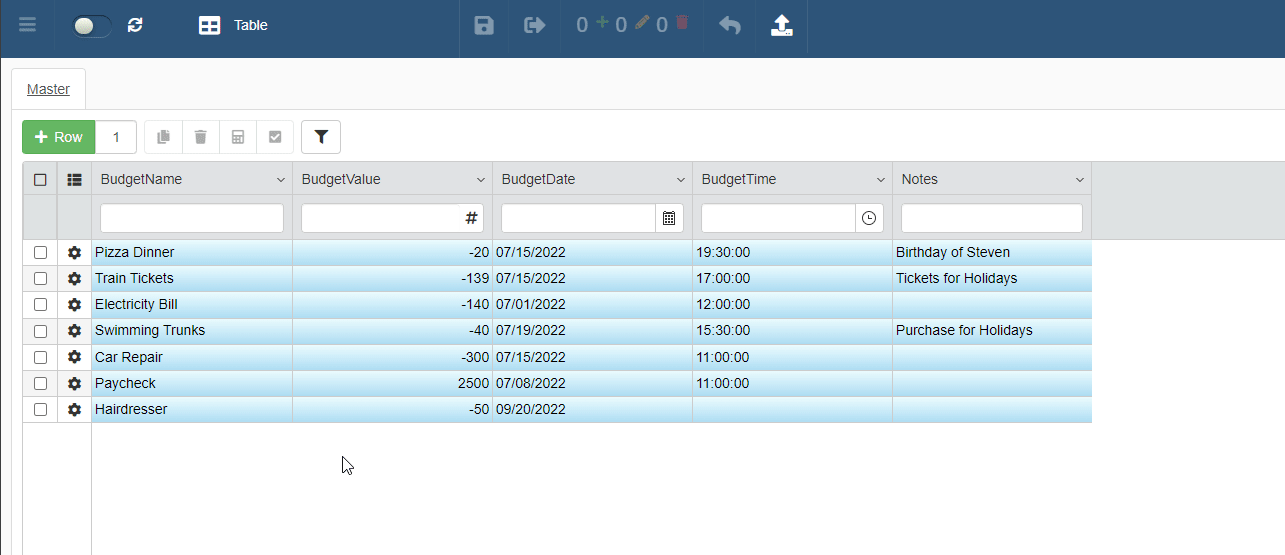Click the undo arrow icon
This screenshot has height=555, width=1285.
pos(730,25)
